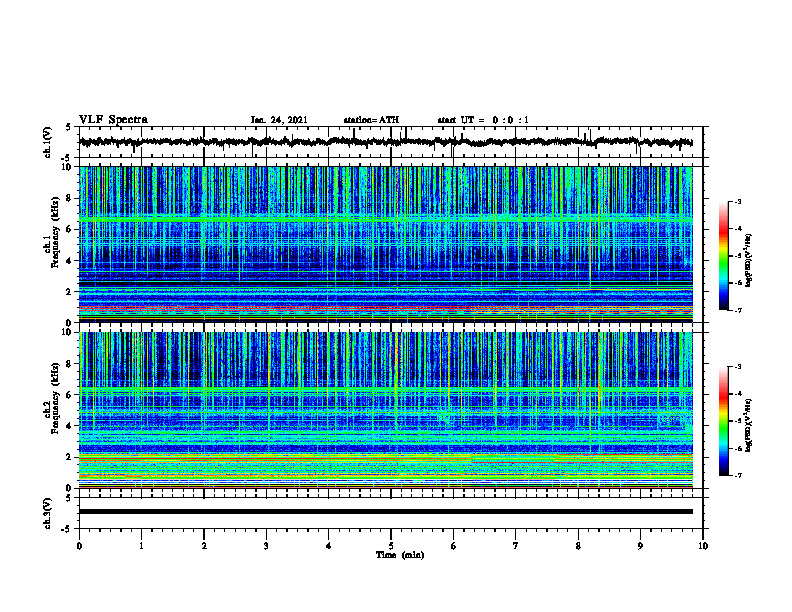Click the time axis tick label "0"
Image resolution: width=792 pixels, height=612 pixels.
click(79, 546)
